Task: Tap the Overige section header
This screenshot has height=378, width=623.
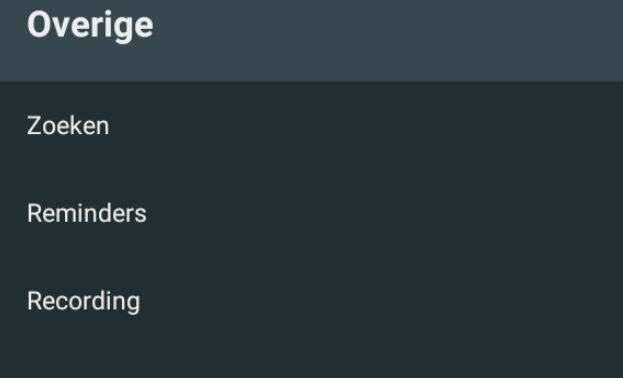Action: coord(312,40)
